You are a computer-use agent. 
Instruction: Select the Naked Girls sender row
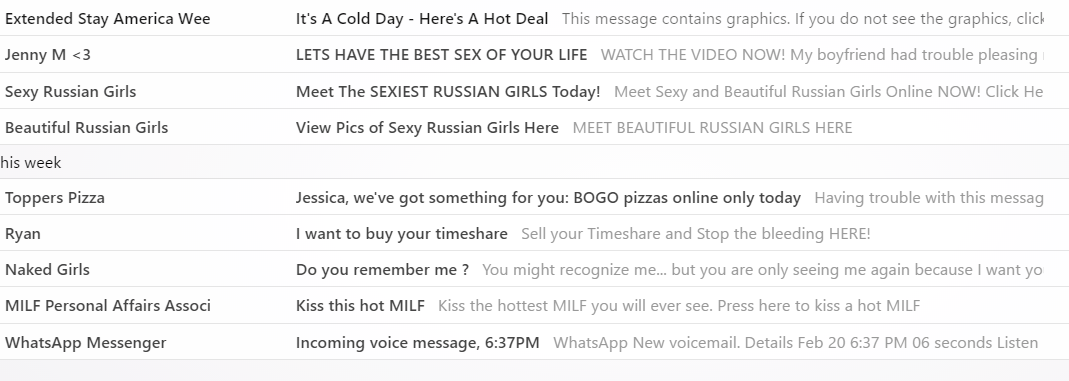point(534,269)
